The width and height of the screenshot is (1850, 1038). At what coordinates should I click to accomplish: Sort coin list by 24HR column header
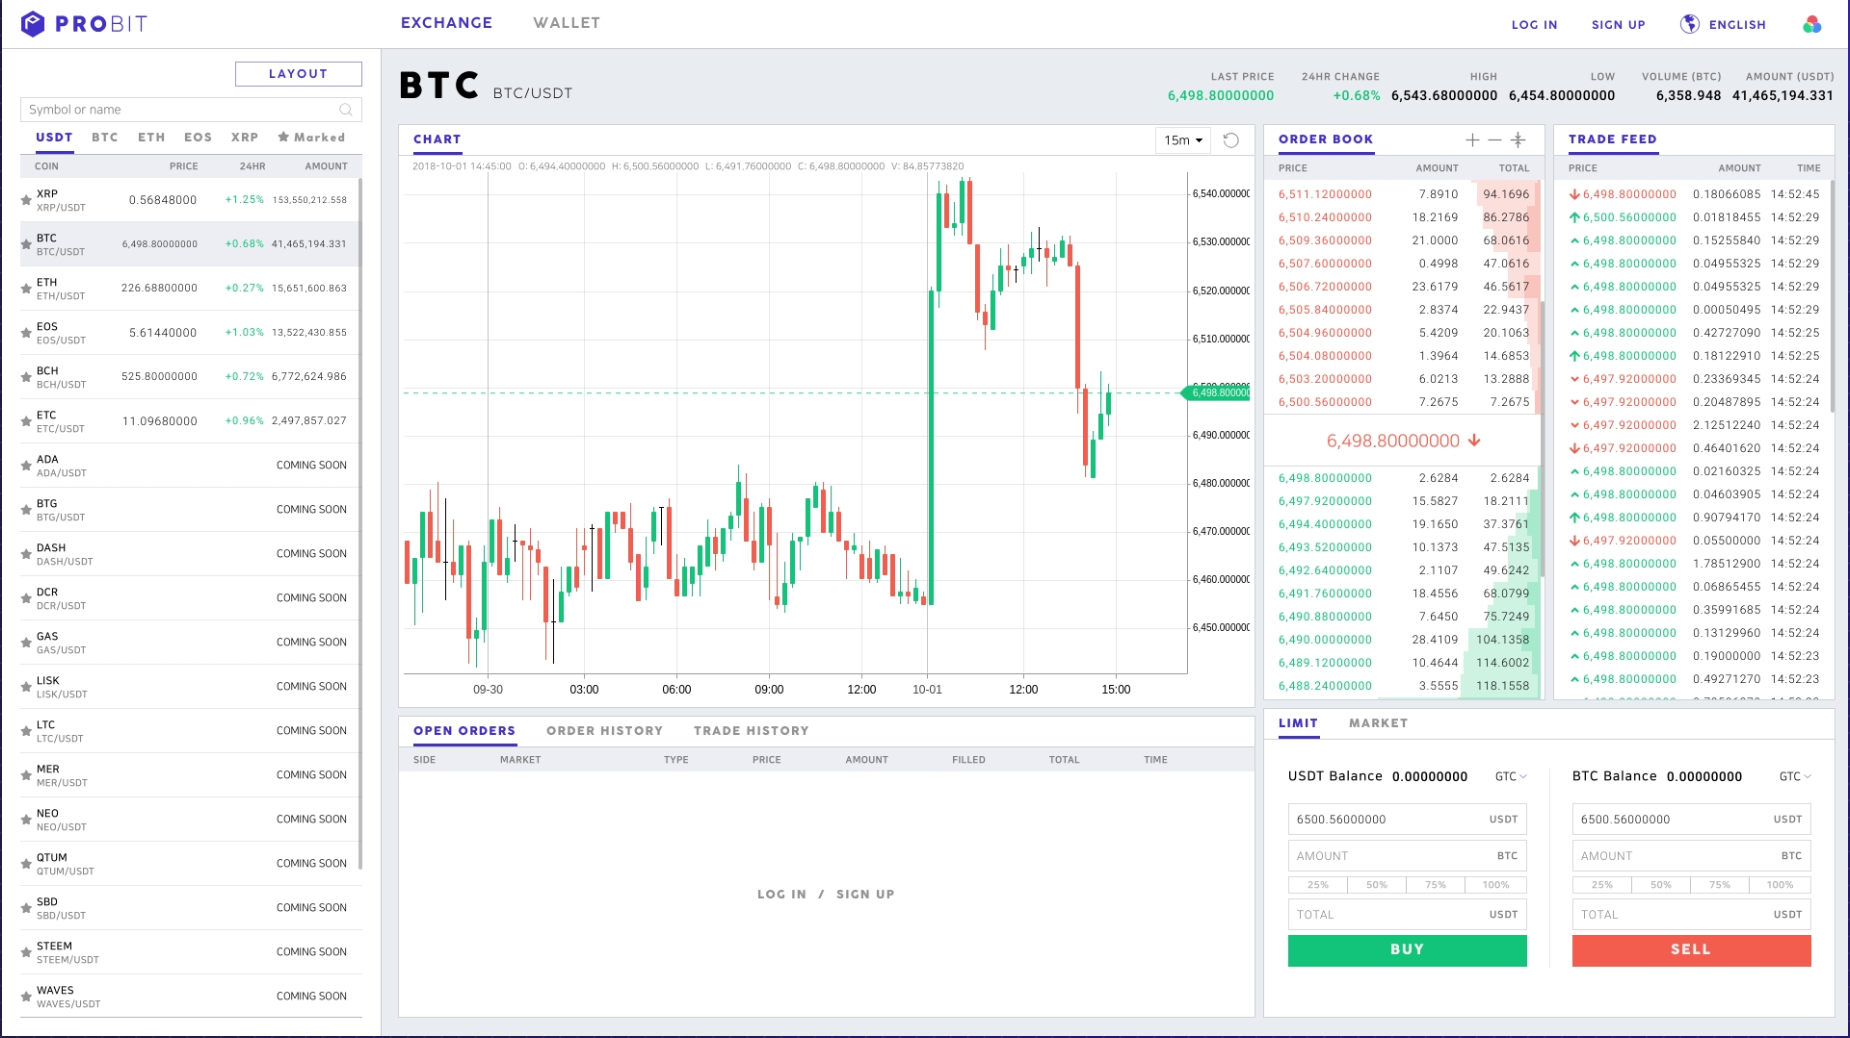click(252, 166)
